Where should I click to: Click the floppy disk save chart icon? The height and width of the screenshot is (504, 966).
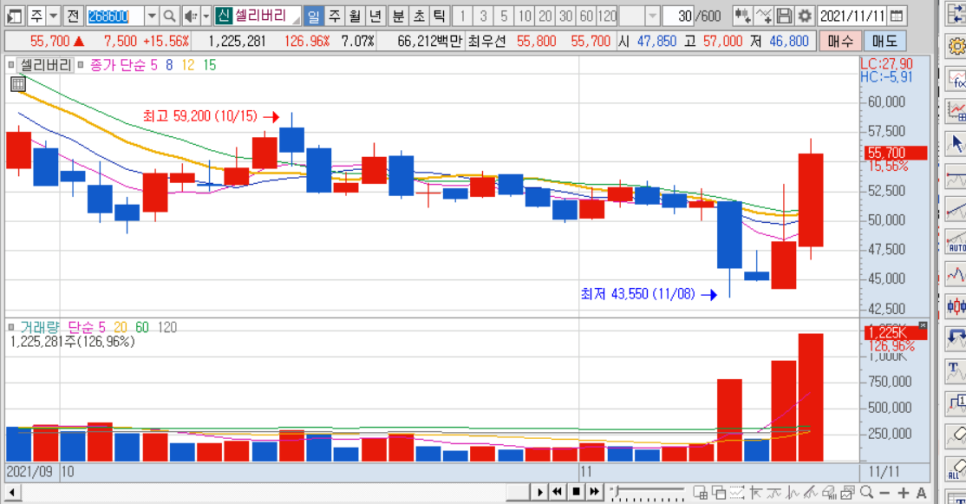(x=784, y=16)
